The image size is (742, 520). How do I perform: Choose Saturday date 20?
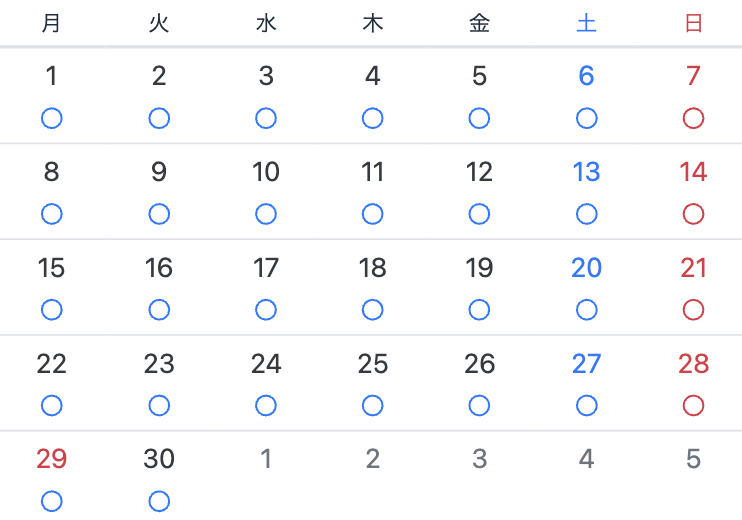tap(587, 268)
